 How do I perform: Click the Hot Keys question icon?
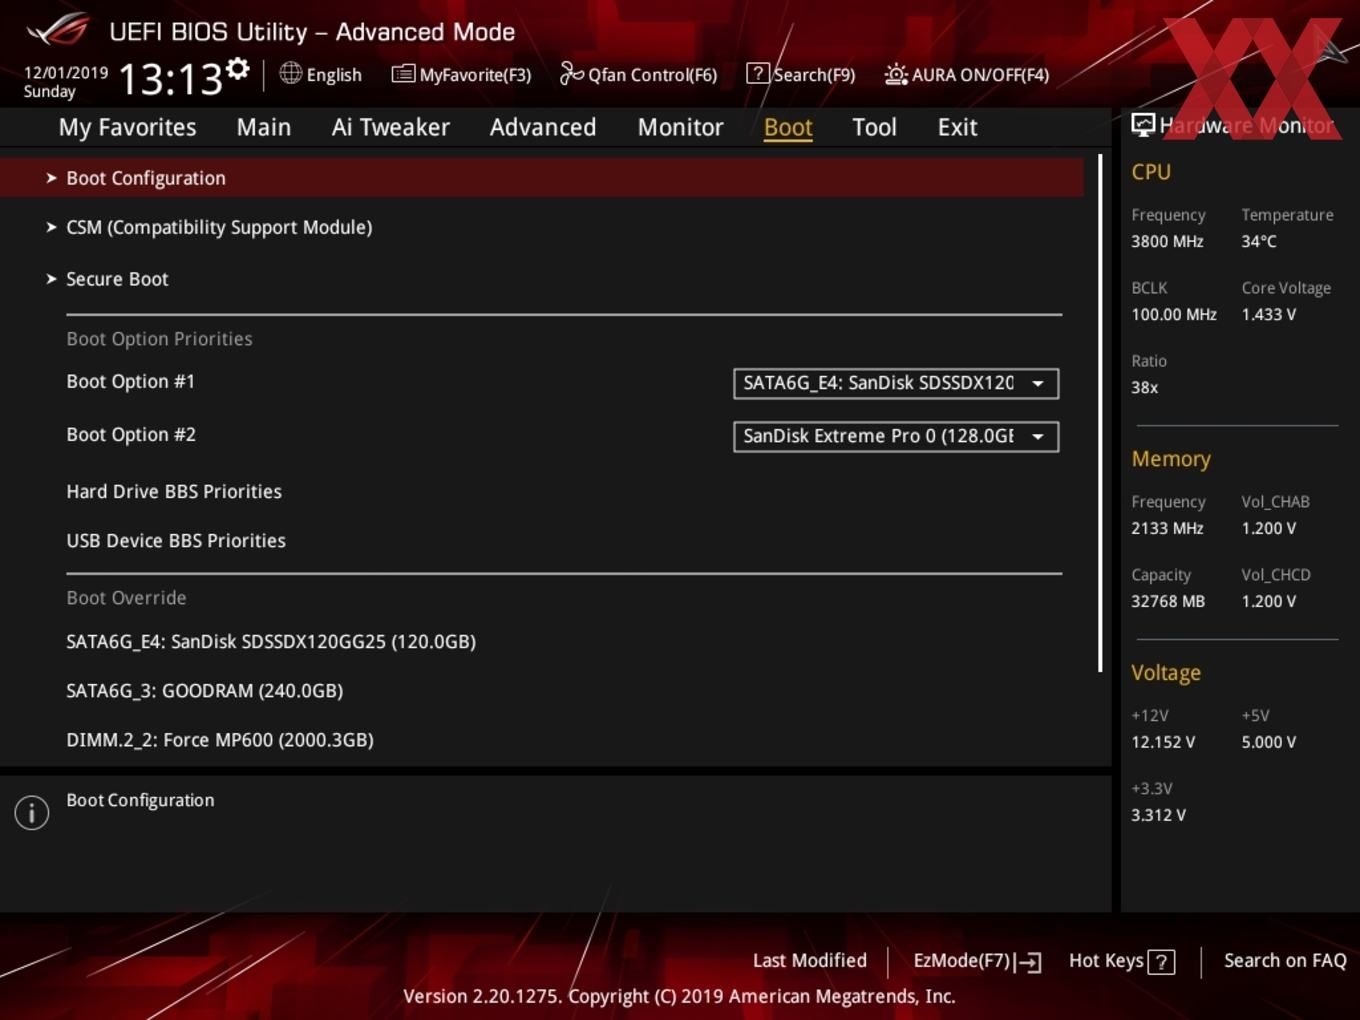pos(1161,962)
